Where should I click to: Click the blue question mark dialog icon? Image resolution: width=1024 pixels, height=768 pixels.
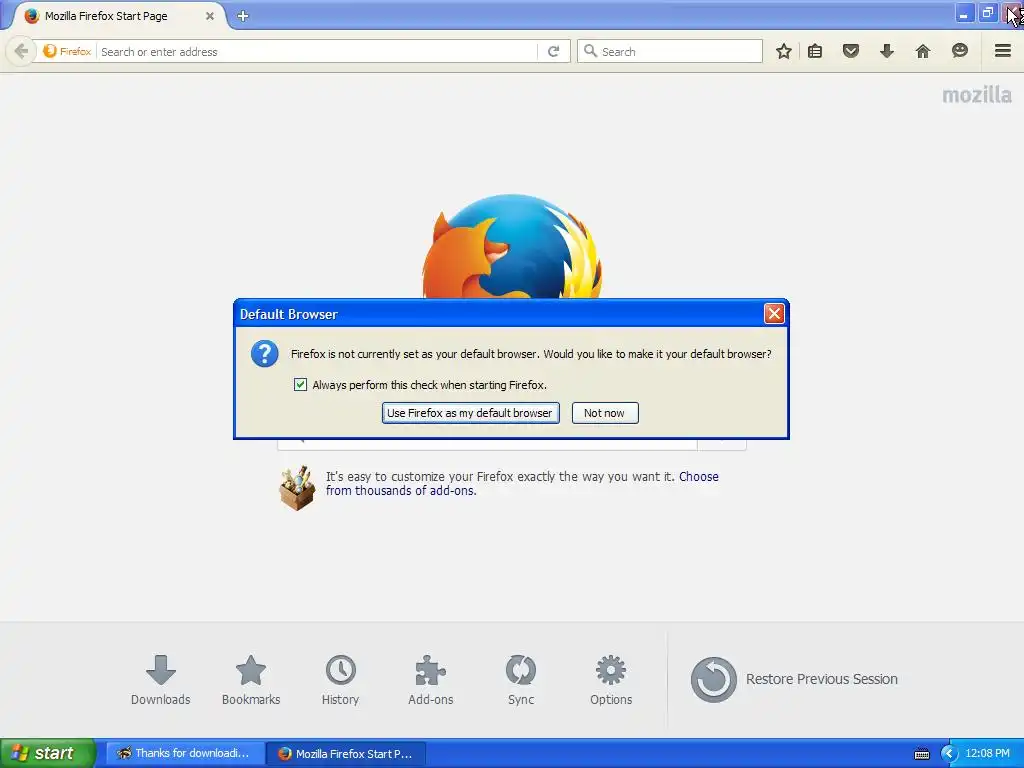[264, 354]
